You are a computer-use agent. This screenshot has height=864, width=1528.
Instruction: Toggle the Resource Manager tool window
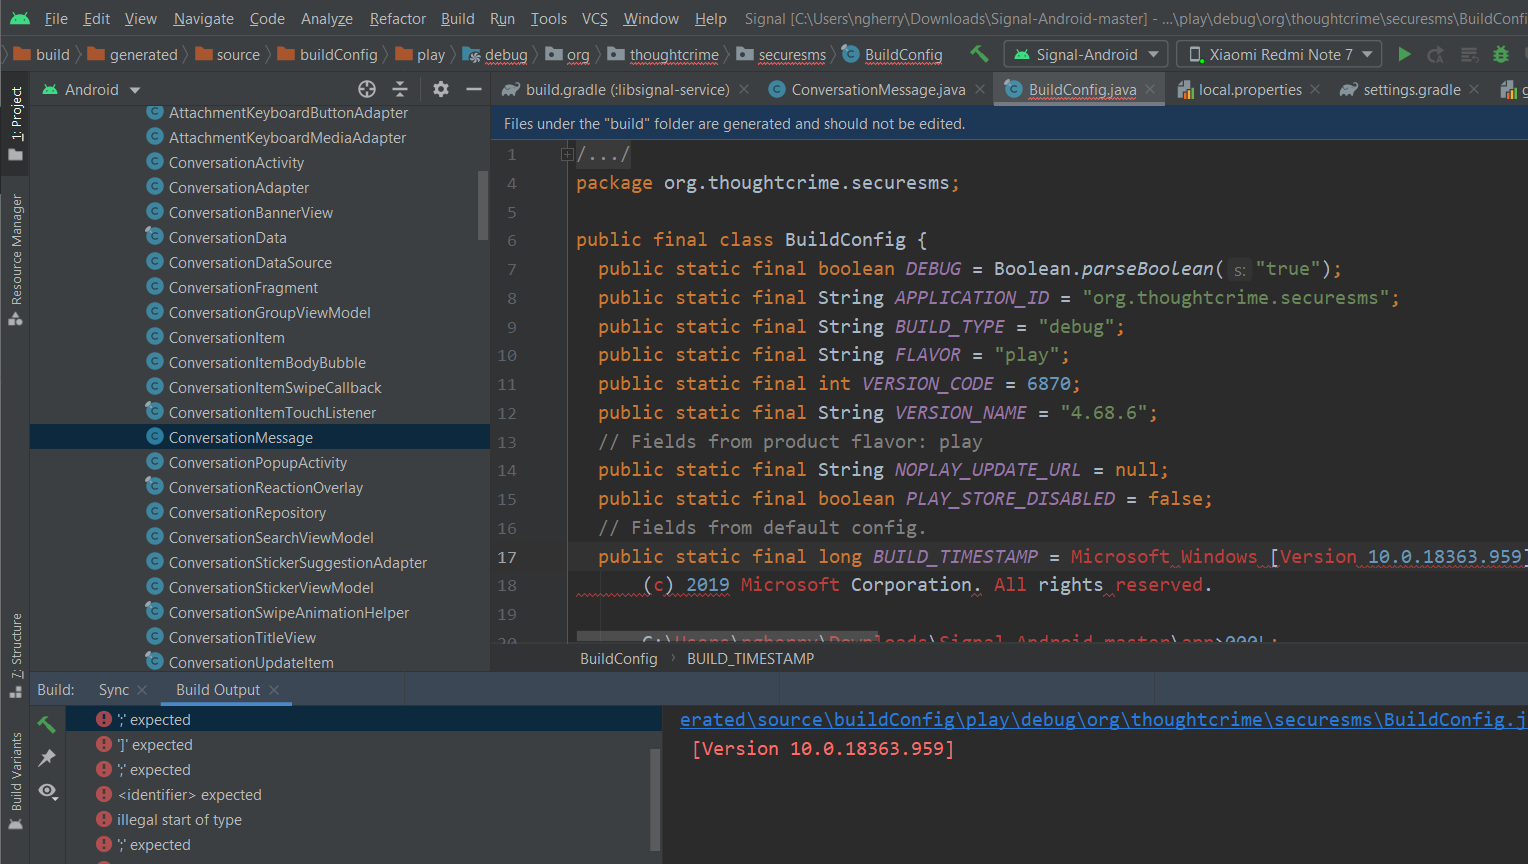coord(15,259)
